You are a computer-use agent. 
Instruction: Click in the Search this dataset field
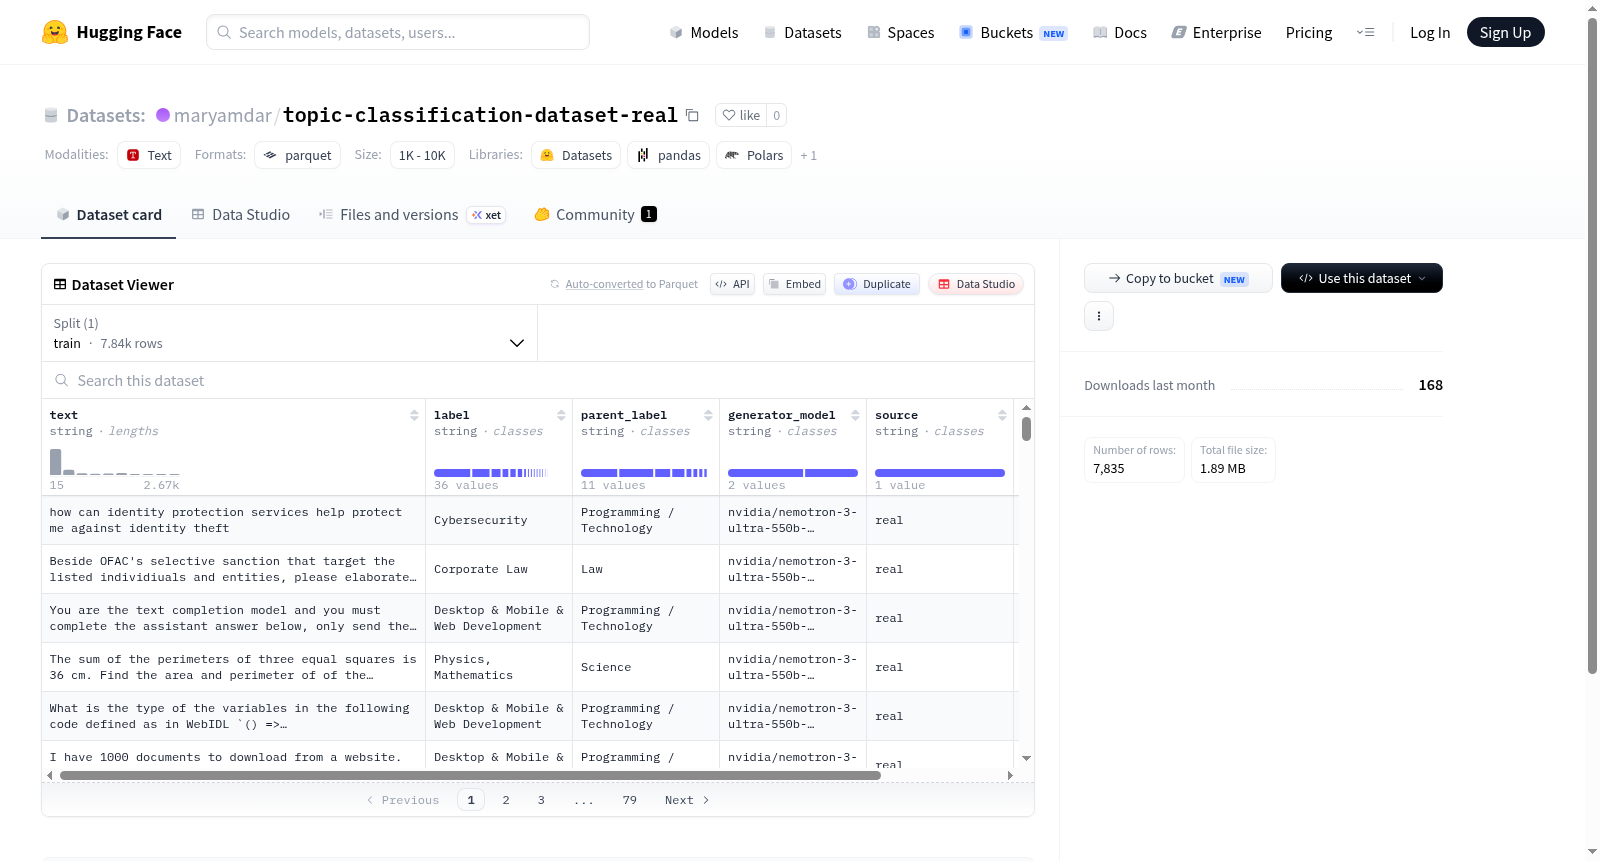pos(538,381)
